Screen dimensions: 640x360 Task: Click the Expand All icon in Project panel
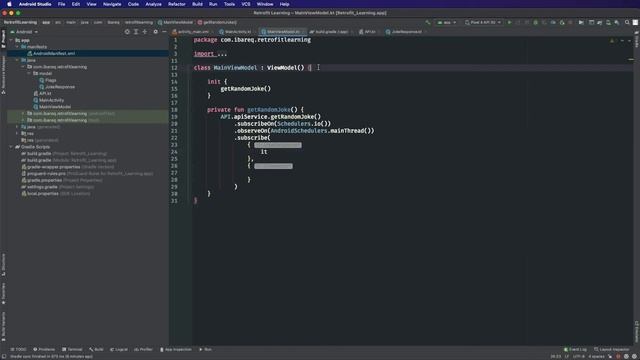[136, 32]
